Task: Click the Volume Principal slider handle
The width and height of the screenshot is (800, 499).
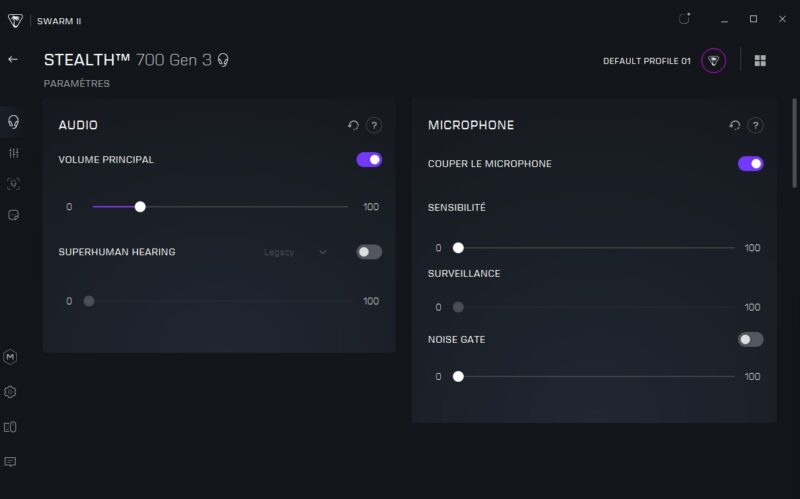Action: click(x=140, y=207)
